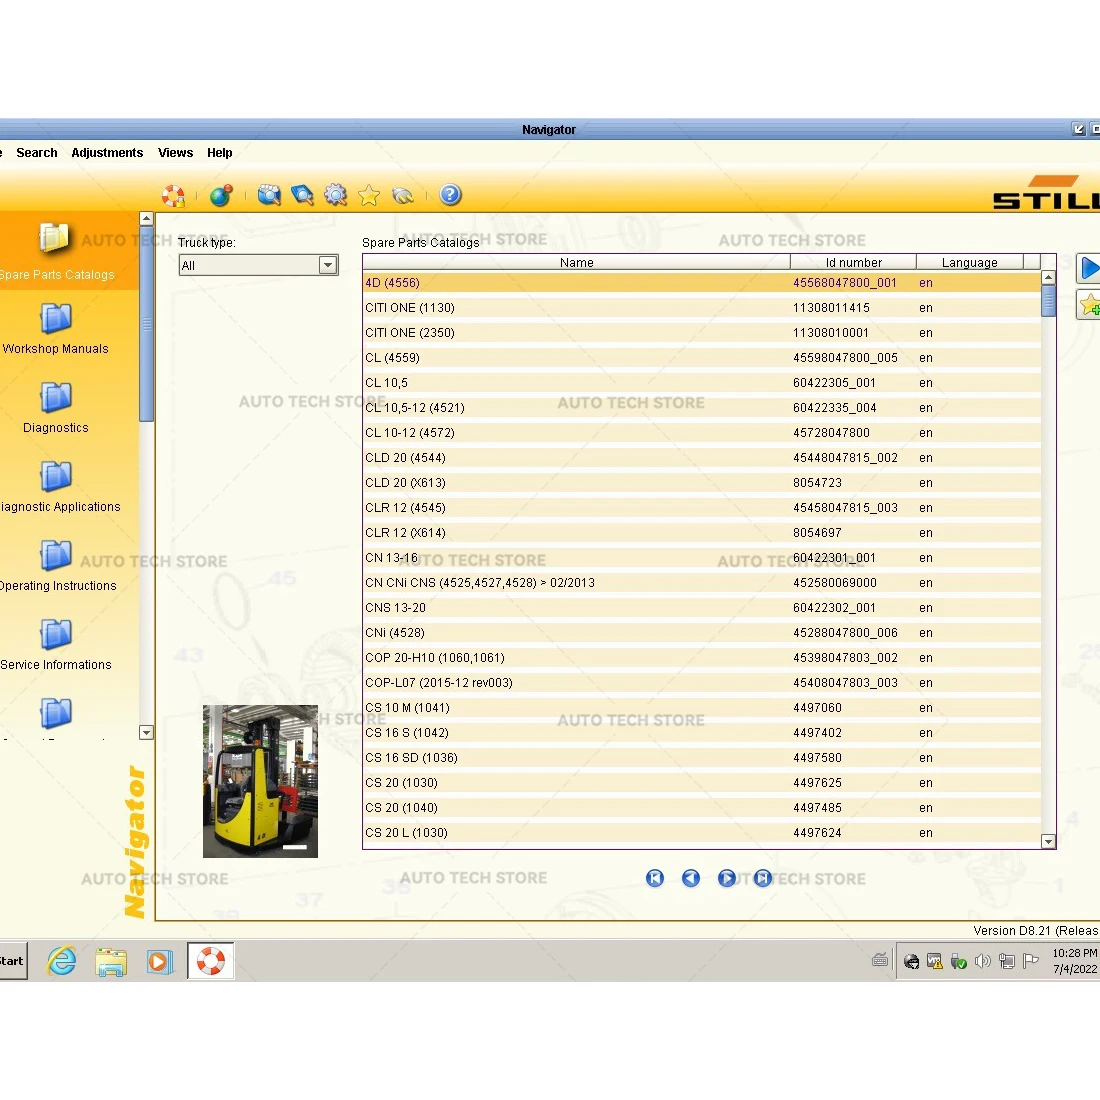Select the CLR 12 (4545) row
Screen dimensions: 1100x1100
click(x=702, y=508)
